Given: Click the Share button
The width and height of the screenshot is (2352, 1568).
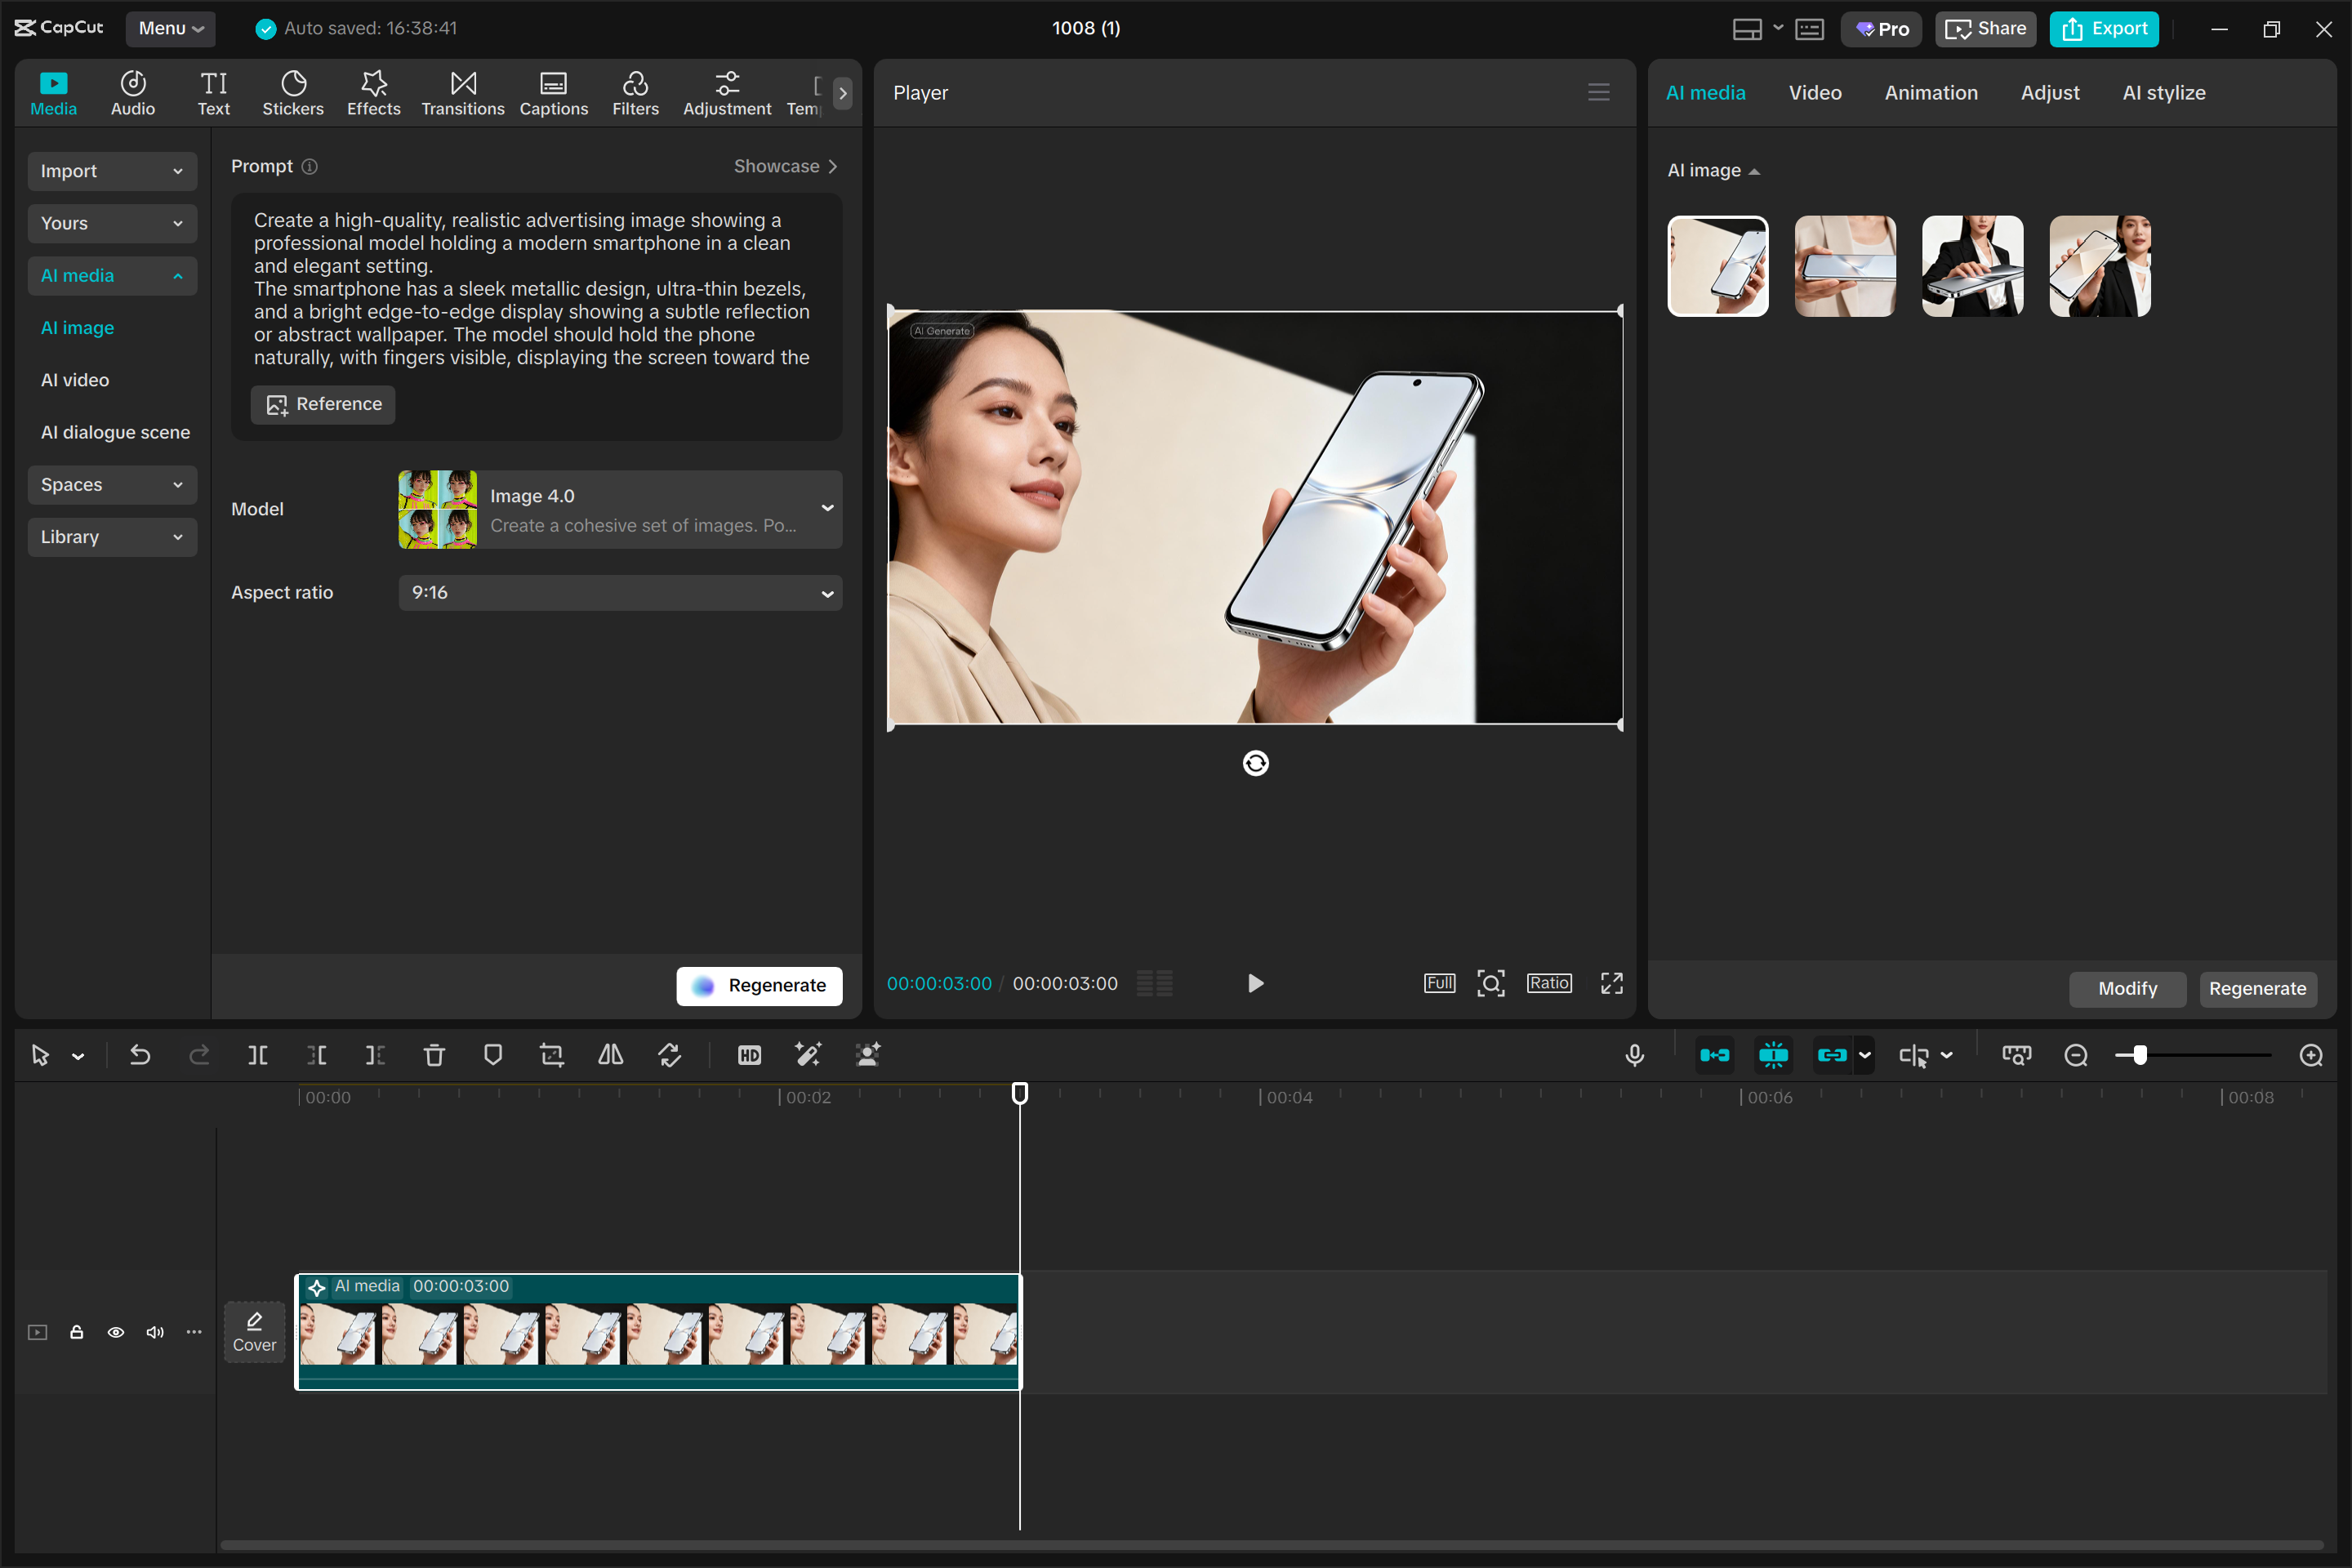Looking at the screenshot, I should 1985,29.
